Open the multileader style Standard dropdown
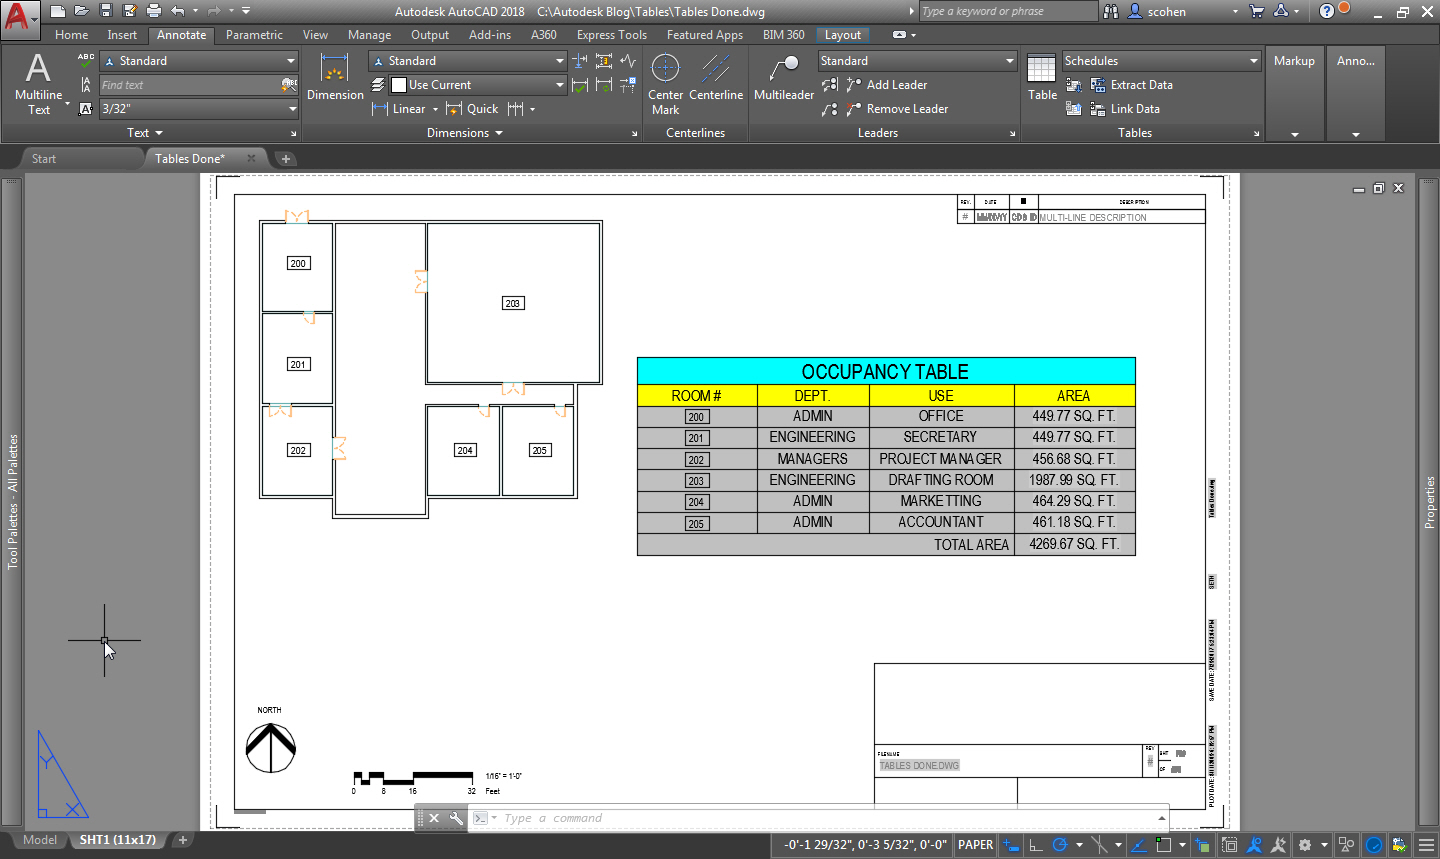The height and width of the screenshot is (859, 1440). (916, 60)
